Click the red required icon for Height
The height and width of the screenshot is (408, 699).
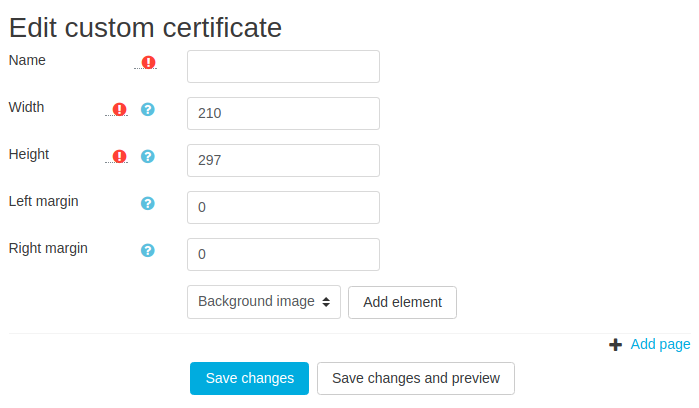point(120,156)
